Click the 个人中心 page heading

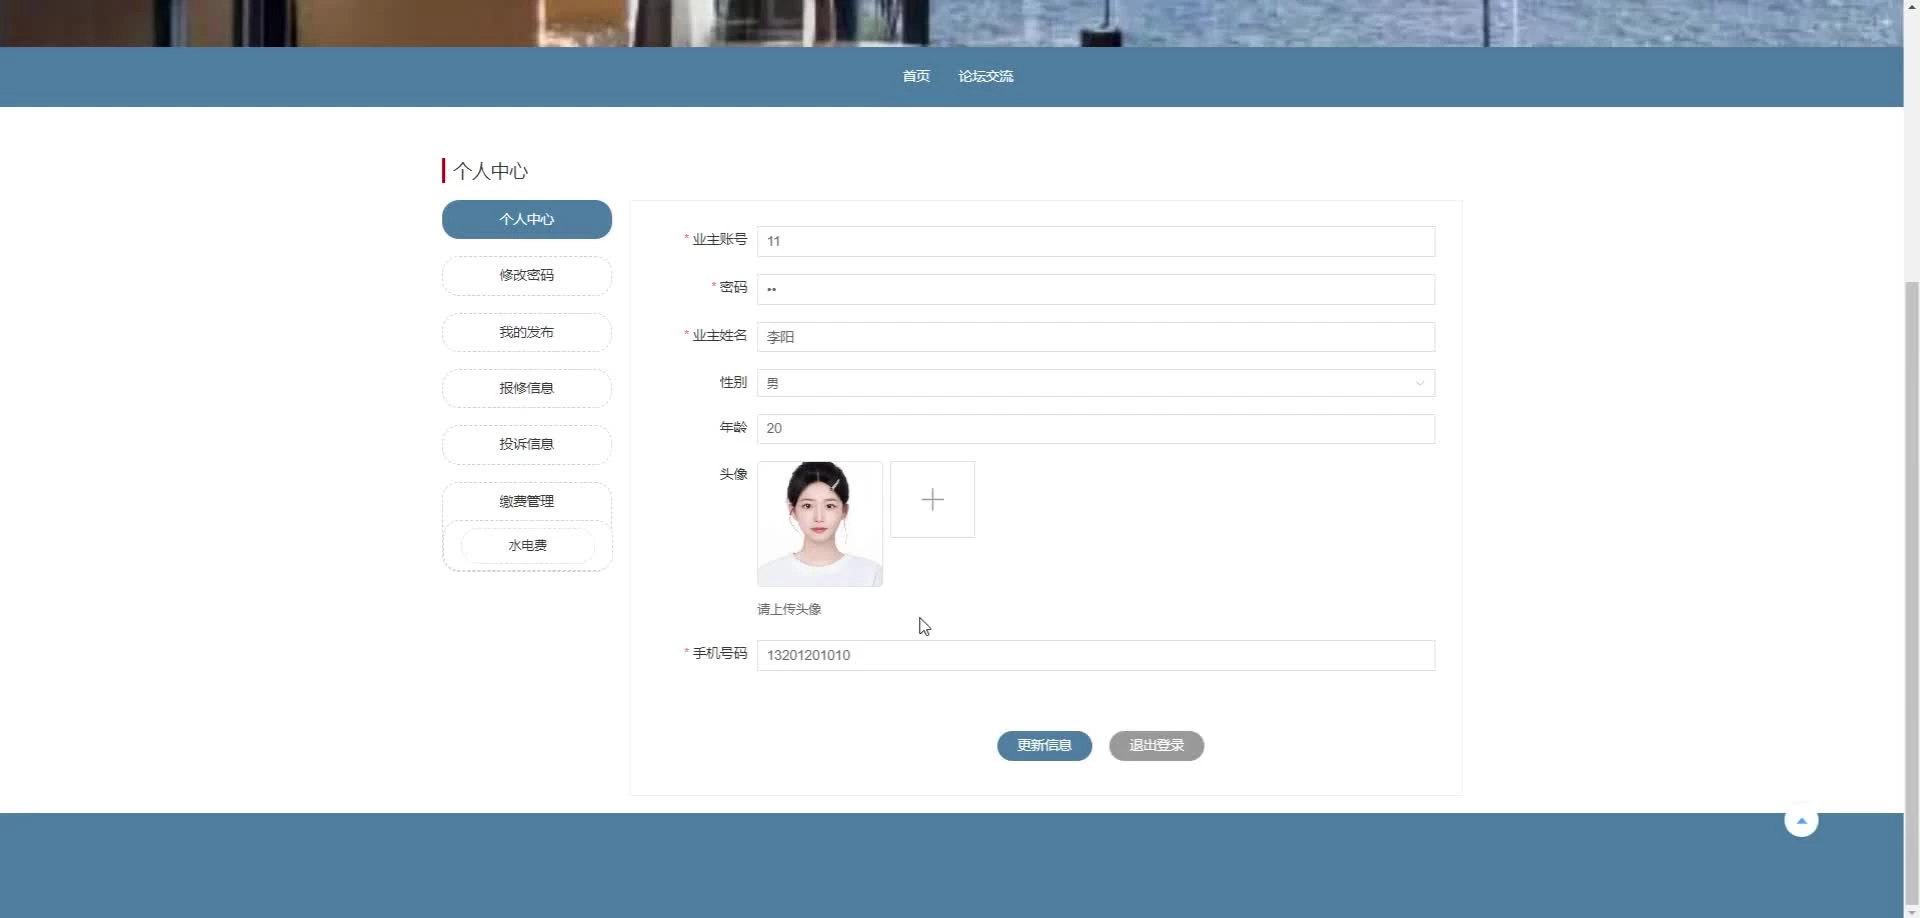[490, 171]
